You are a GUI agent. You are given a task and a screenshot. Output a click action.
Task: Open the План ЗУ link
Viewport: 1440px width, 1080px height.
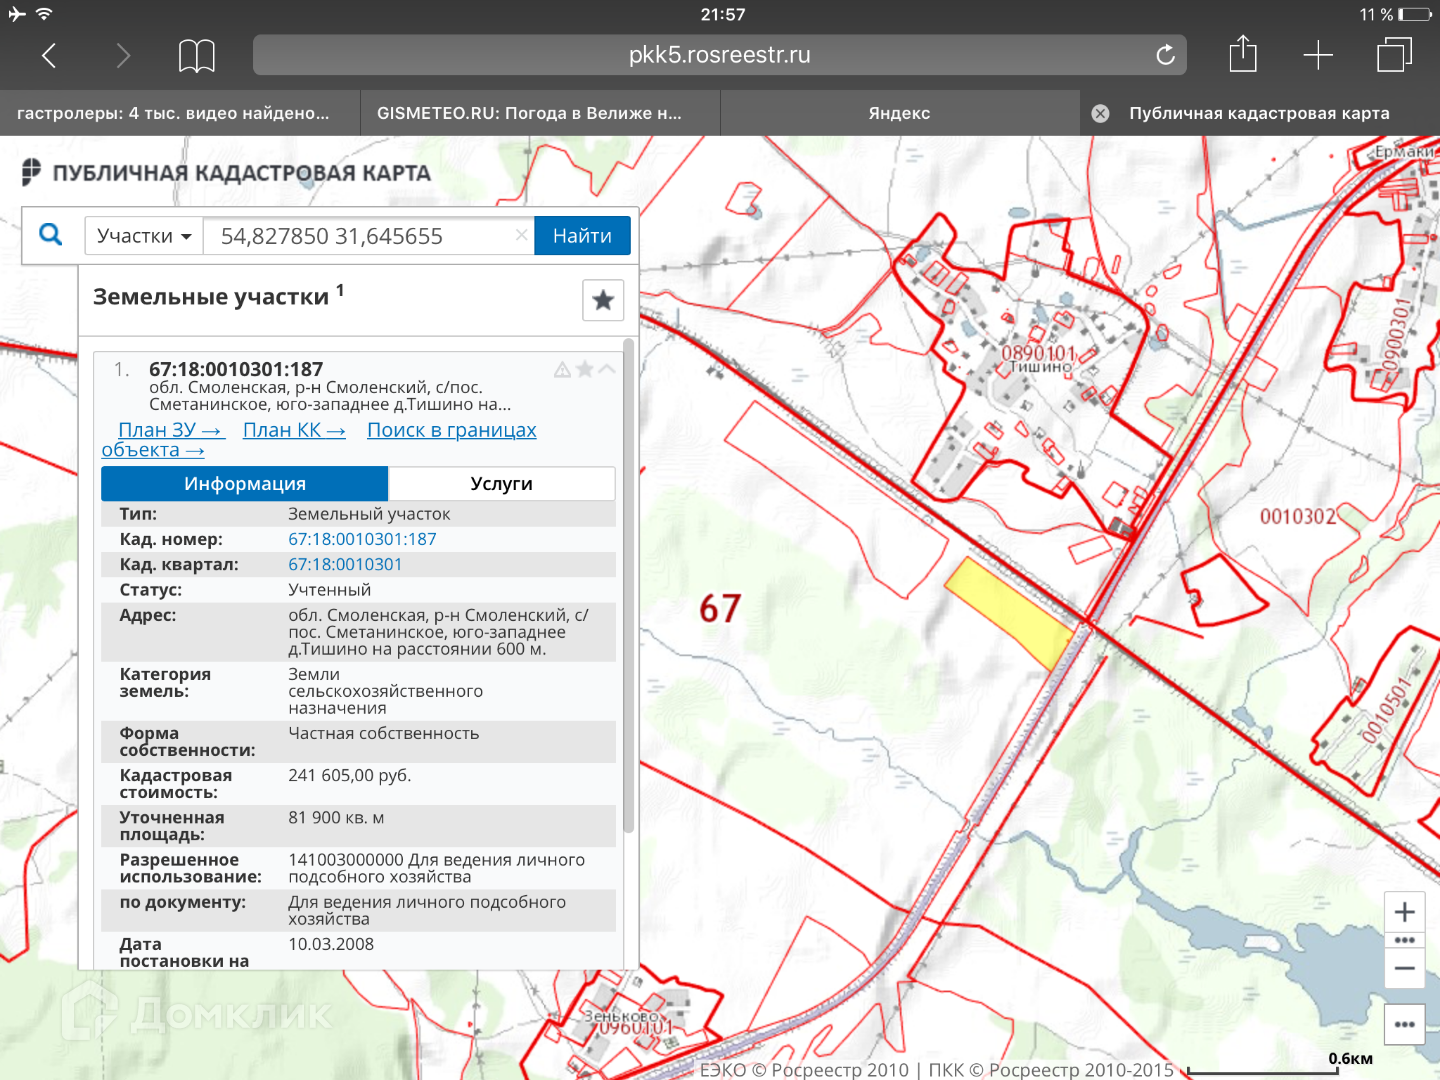[171, 430]
